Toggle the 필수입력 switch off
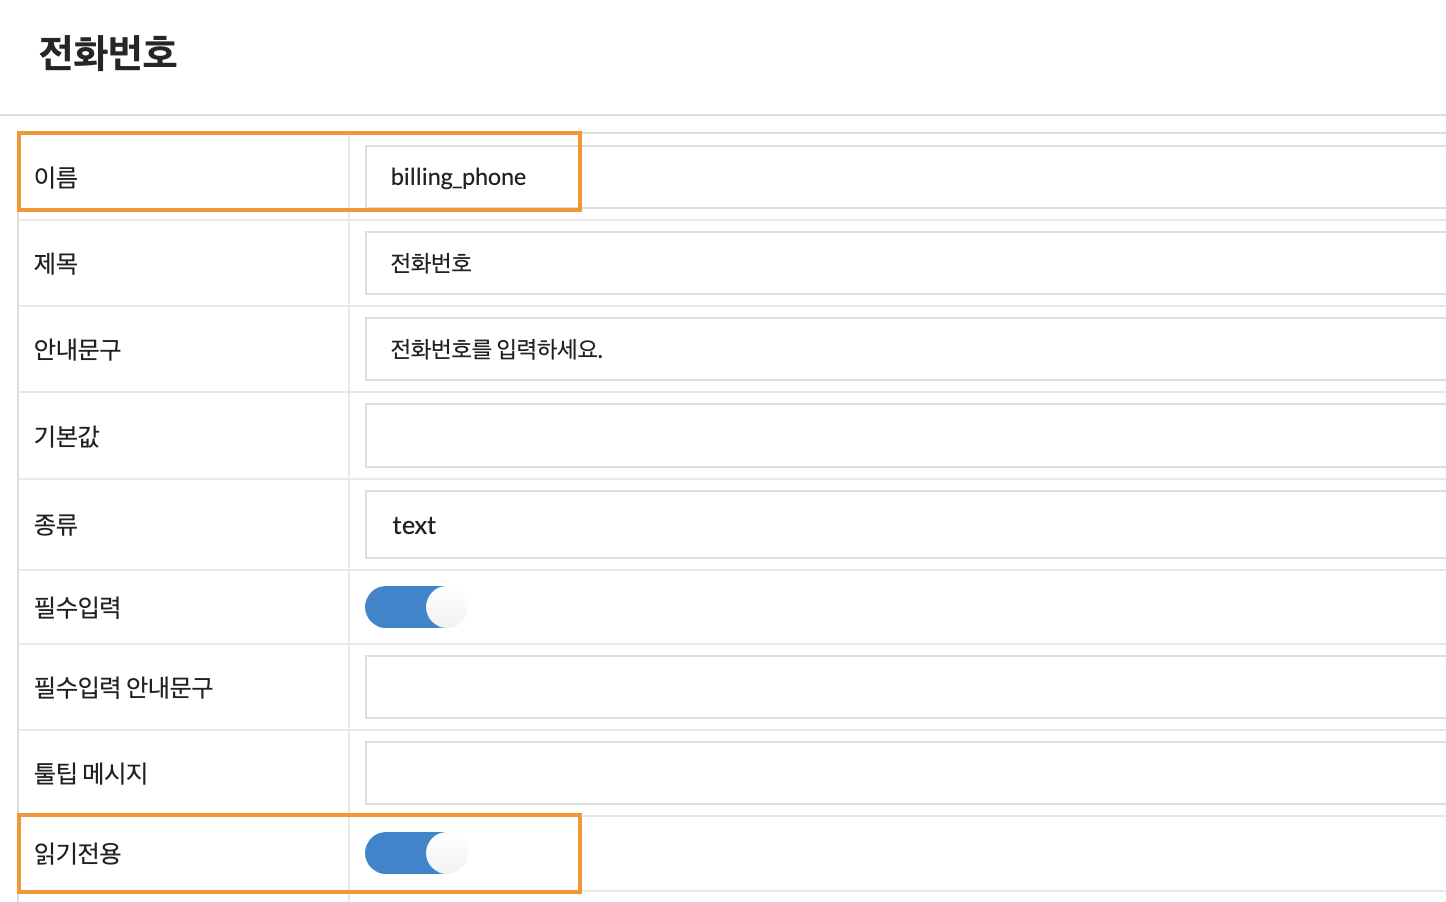 [x=416, y=607]
